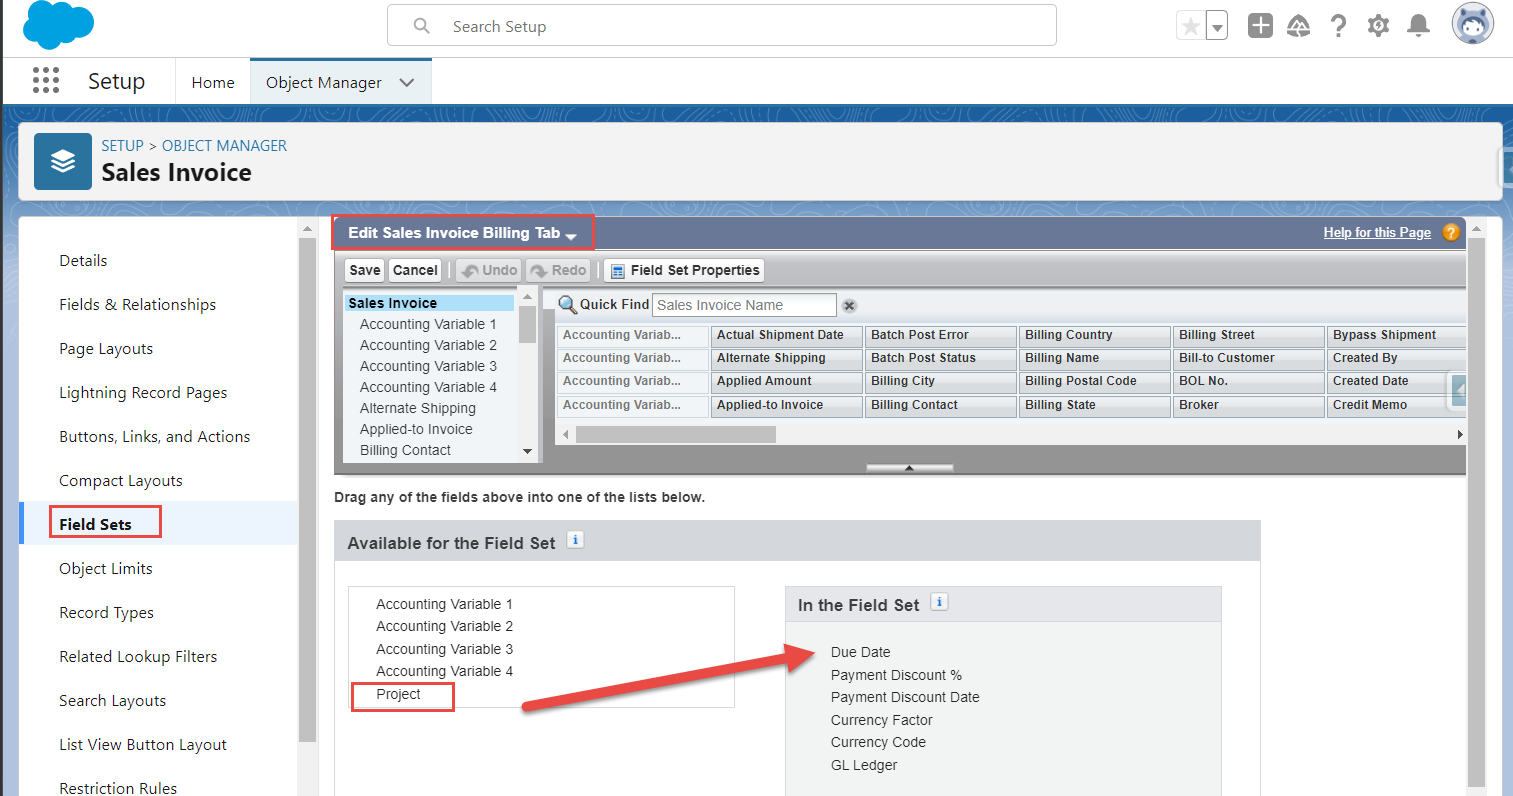Click the Quick Find input box
1513x796 pixels.
(744, 305)
